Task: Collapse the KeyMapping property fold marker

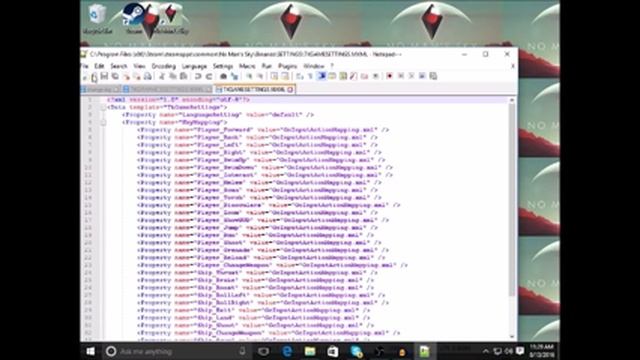Action: pyautogui.click(x=103, y=122)
